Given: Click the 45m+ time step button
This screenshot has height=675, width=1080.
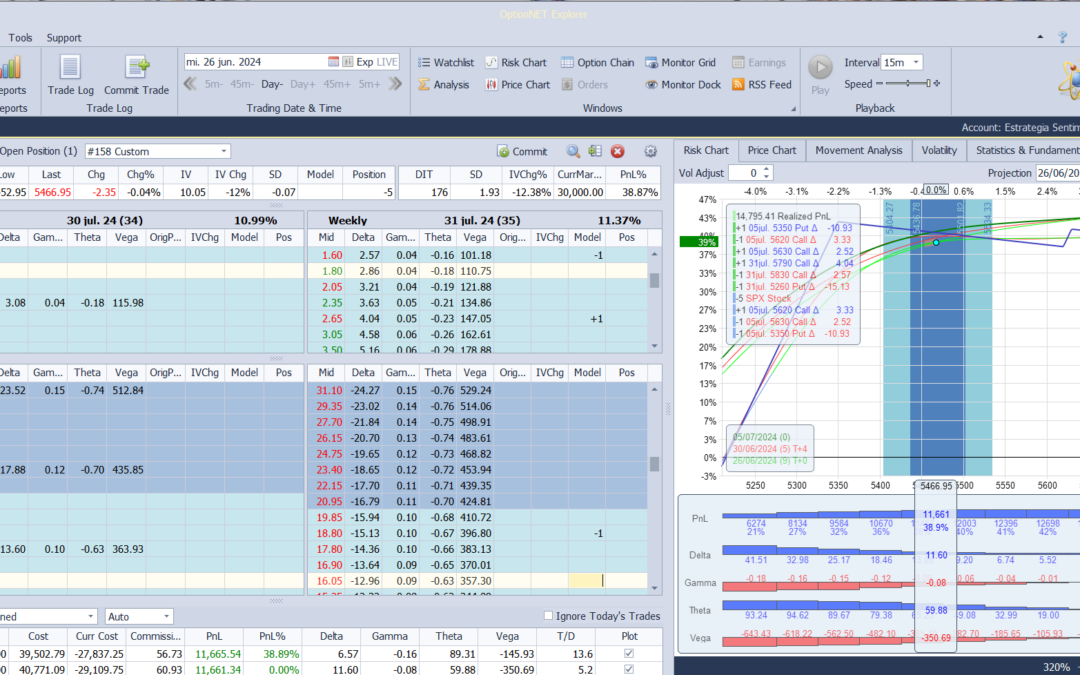Looking at the screenshot, I should [337, 84].
